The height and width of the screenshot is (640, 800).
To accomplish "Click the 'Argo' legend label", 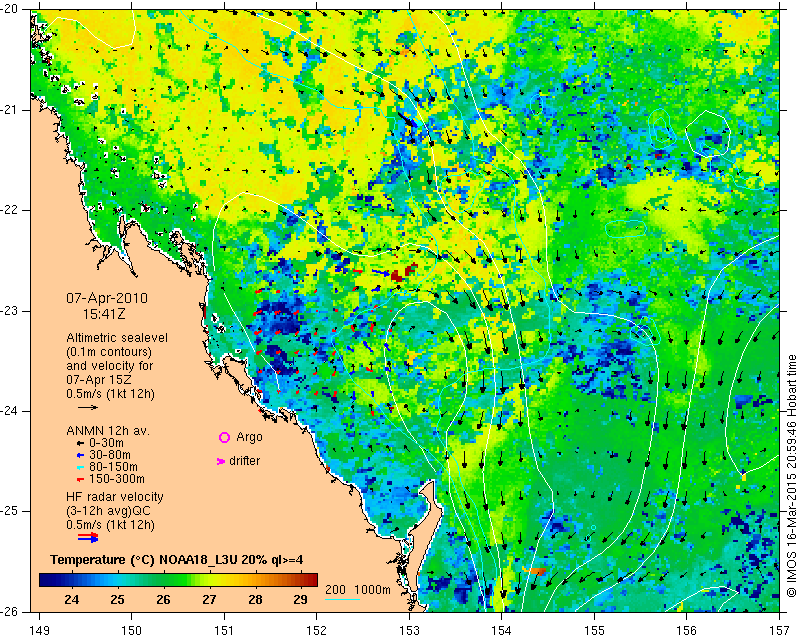I will click(249, 437).
